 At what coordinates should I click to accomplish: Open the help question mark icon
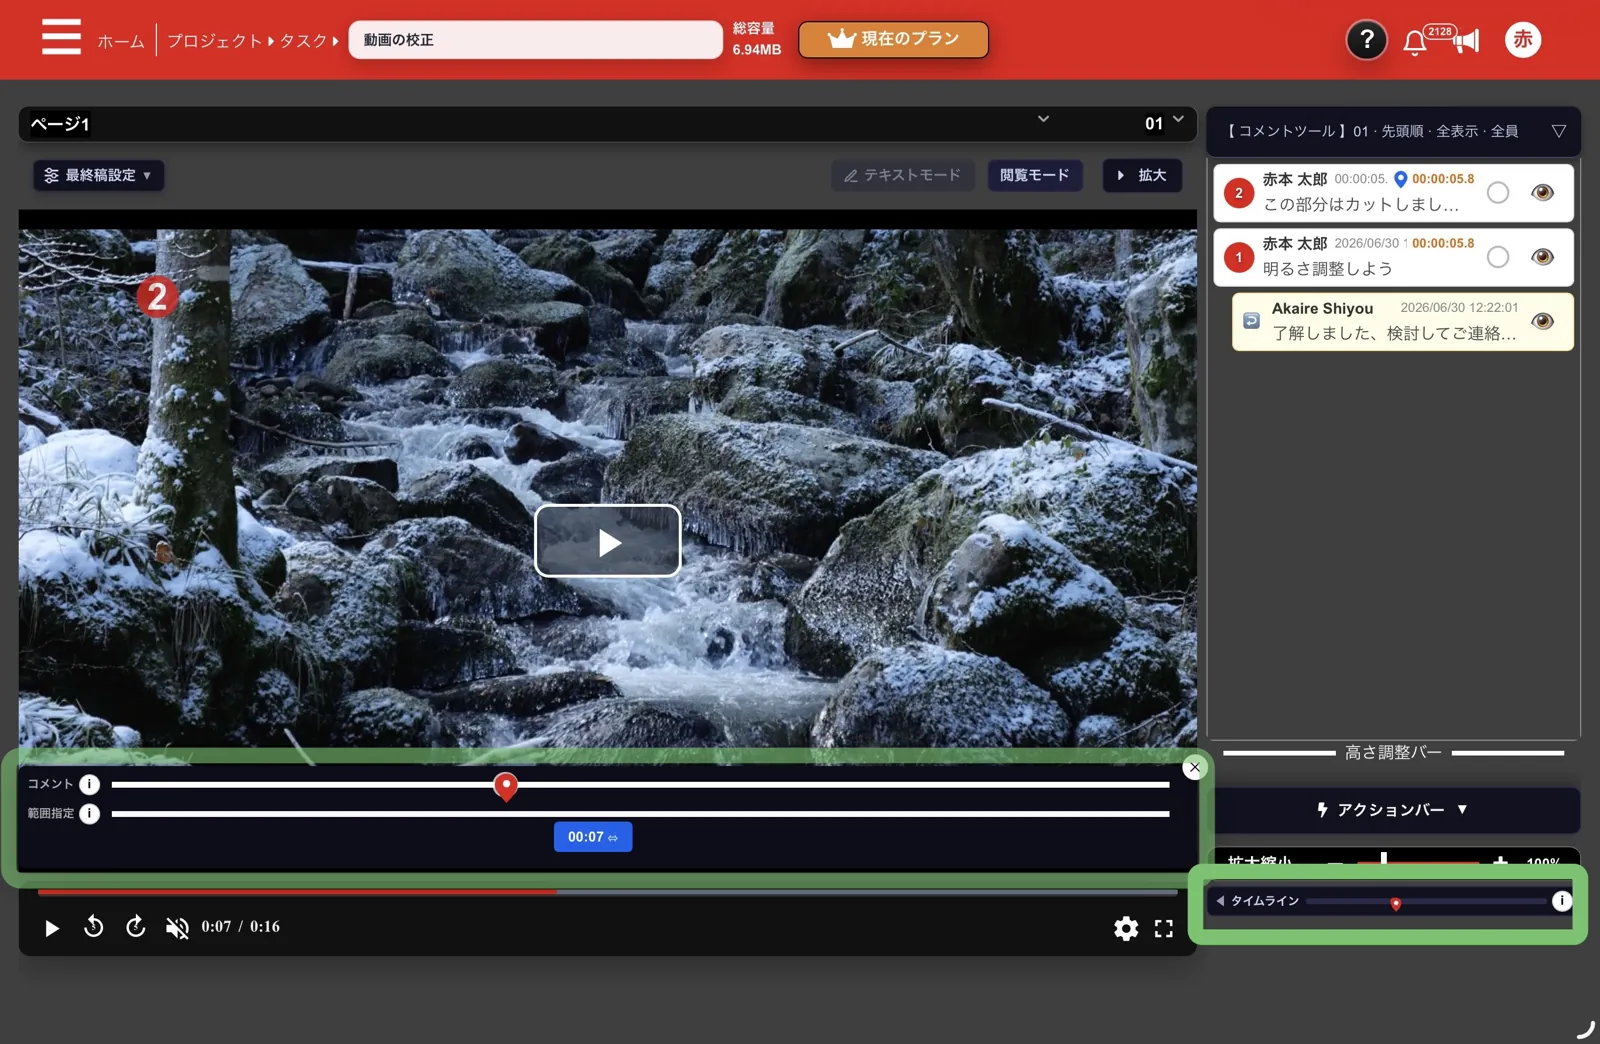[x=1366, y=40]
